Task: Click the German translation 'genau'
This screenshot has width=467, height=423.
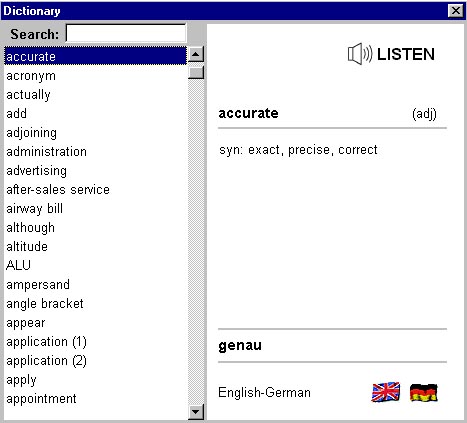Action: click(x=240, y=346)
